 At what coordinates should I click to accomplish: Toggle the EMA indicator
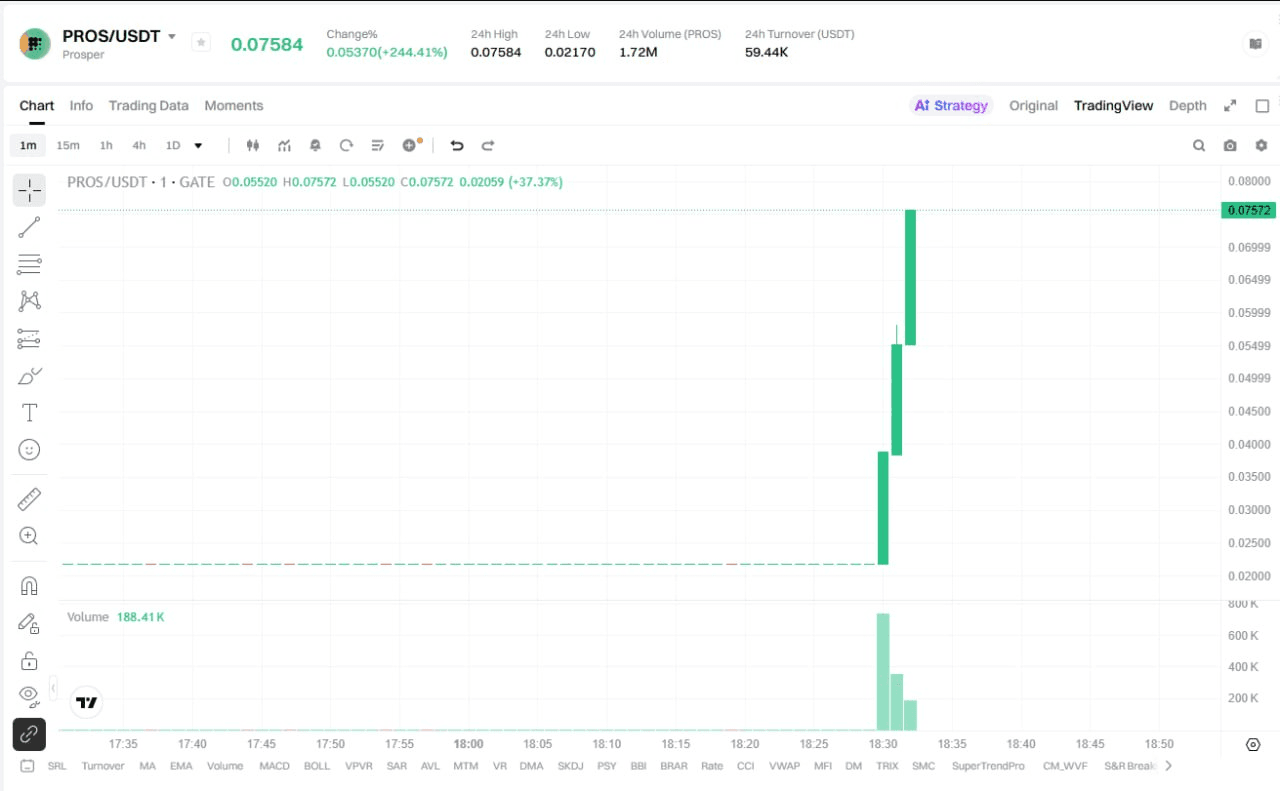181,766
